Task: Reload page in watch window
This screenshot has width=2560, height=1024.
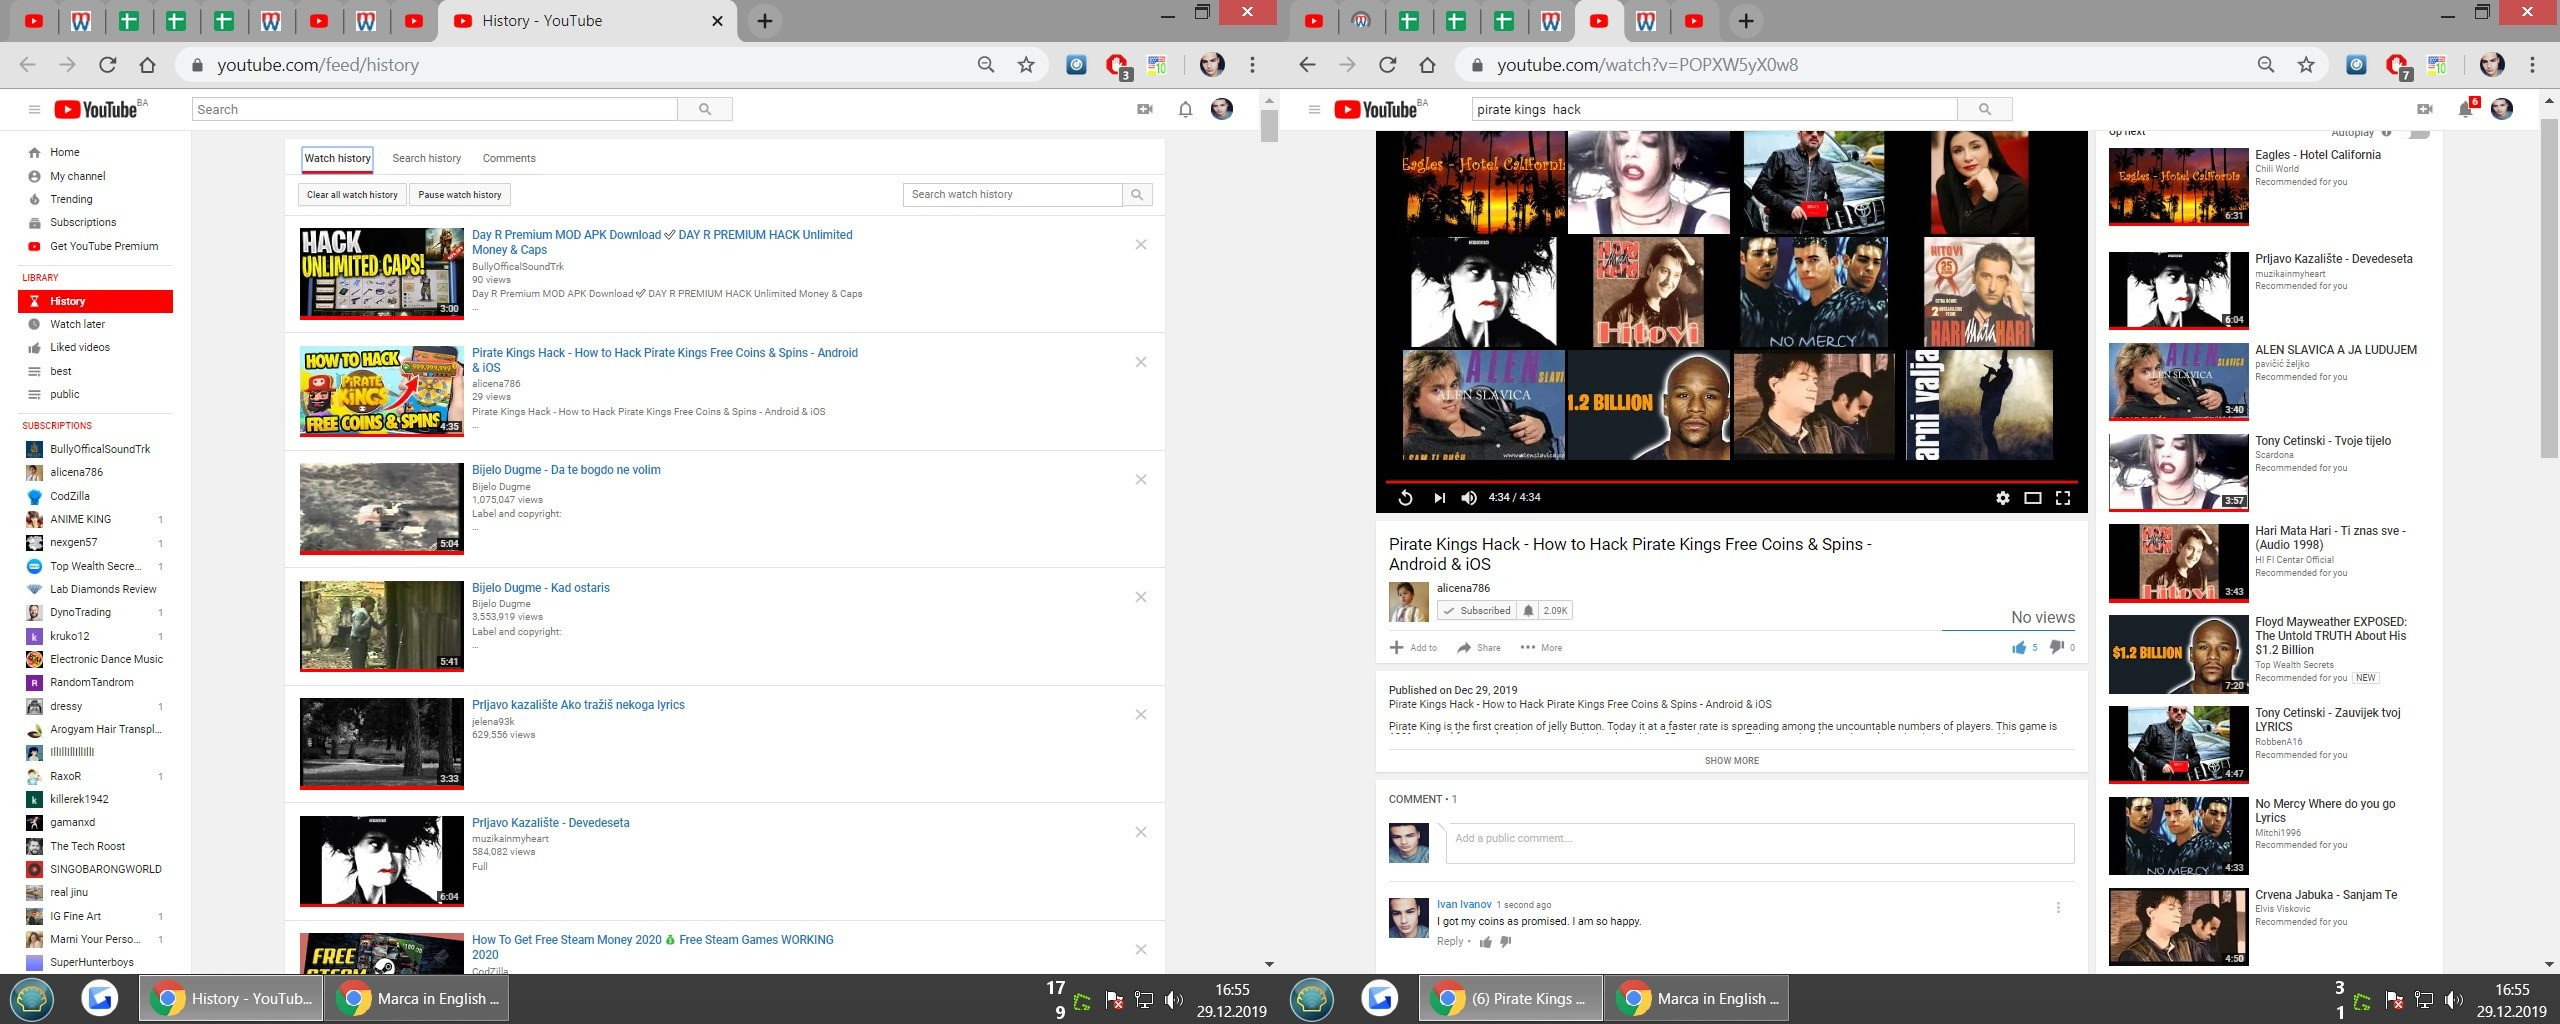Action: point(1387,65)
